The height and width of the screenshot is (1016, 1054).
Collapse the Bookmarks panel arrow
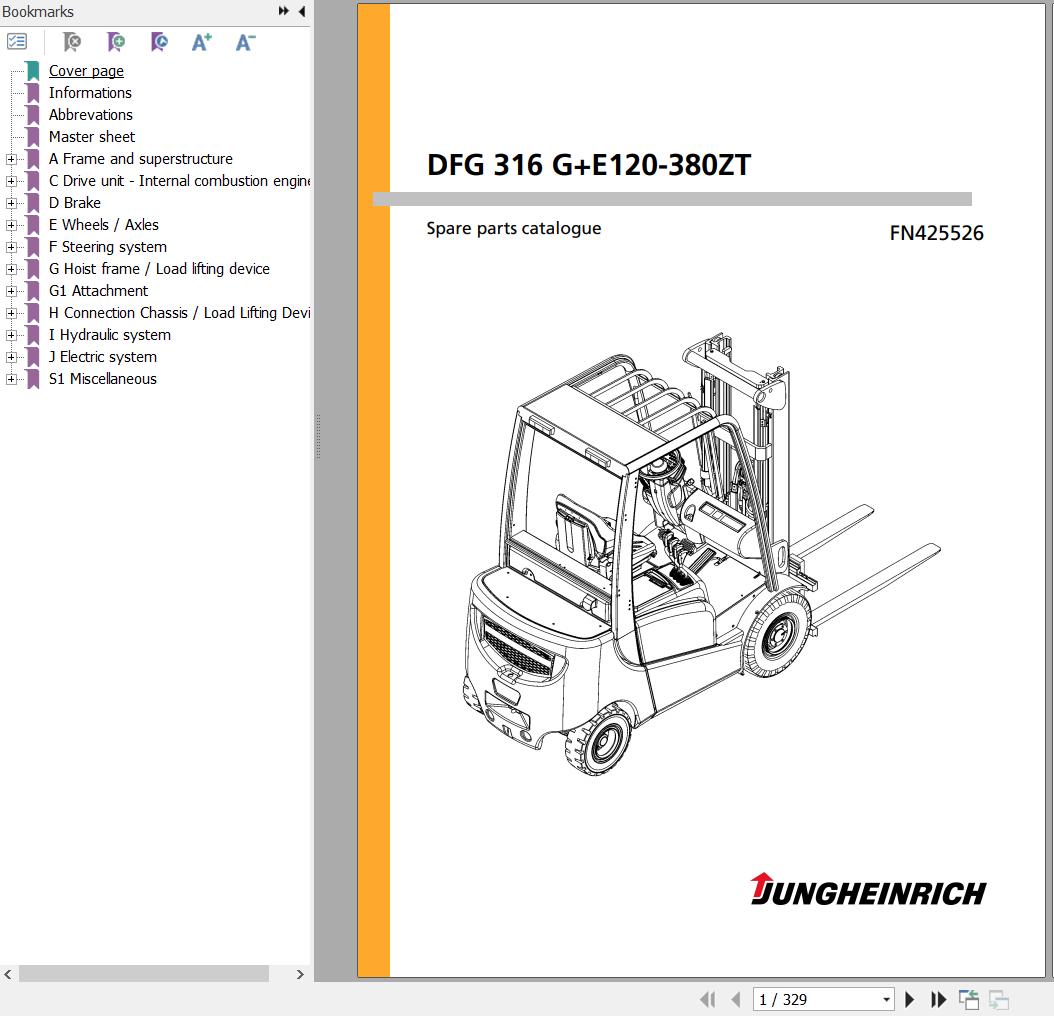click(302, 11)
